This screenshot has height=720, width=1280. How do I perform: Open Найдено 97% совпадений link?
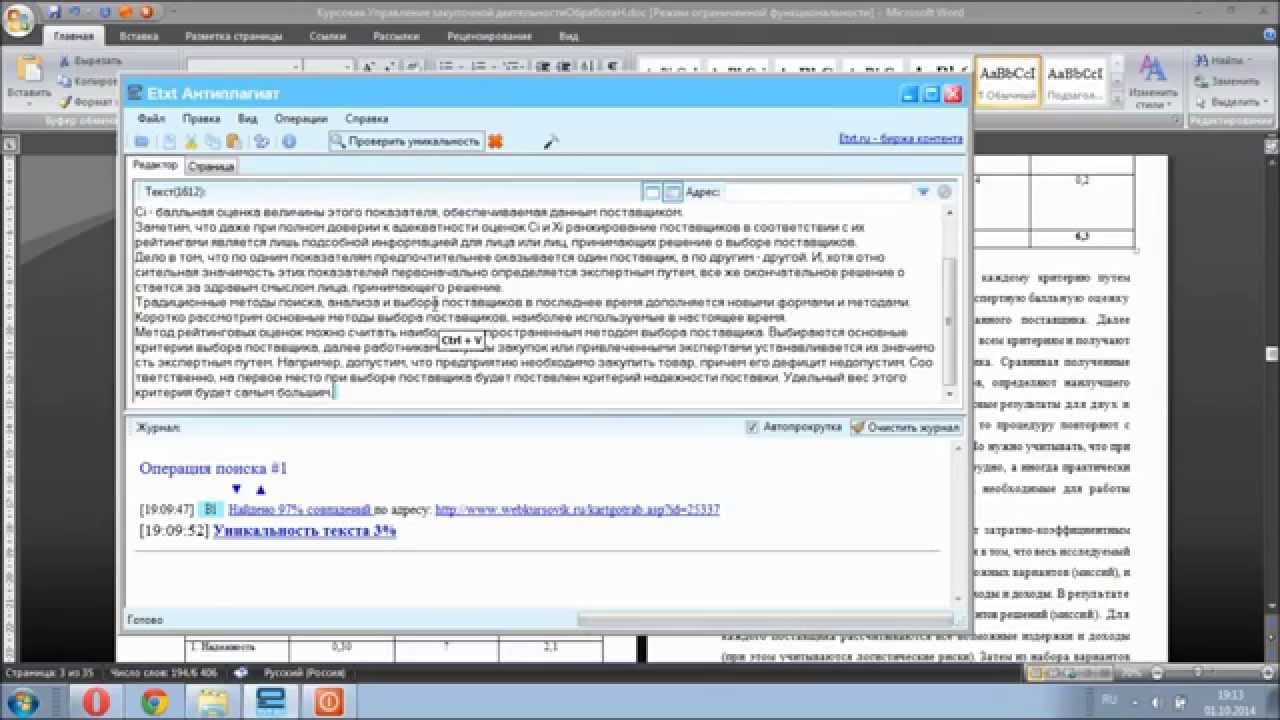point(300,509)
